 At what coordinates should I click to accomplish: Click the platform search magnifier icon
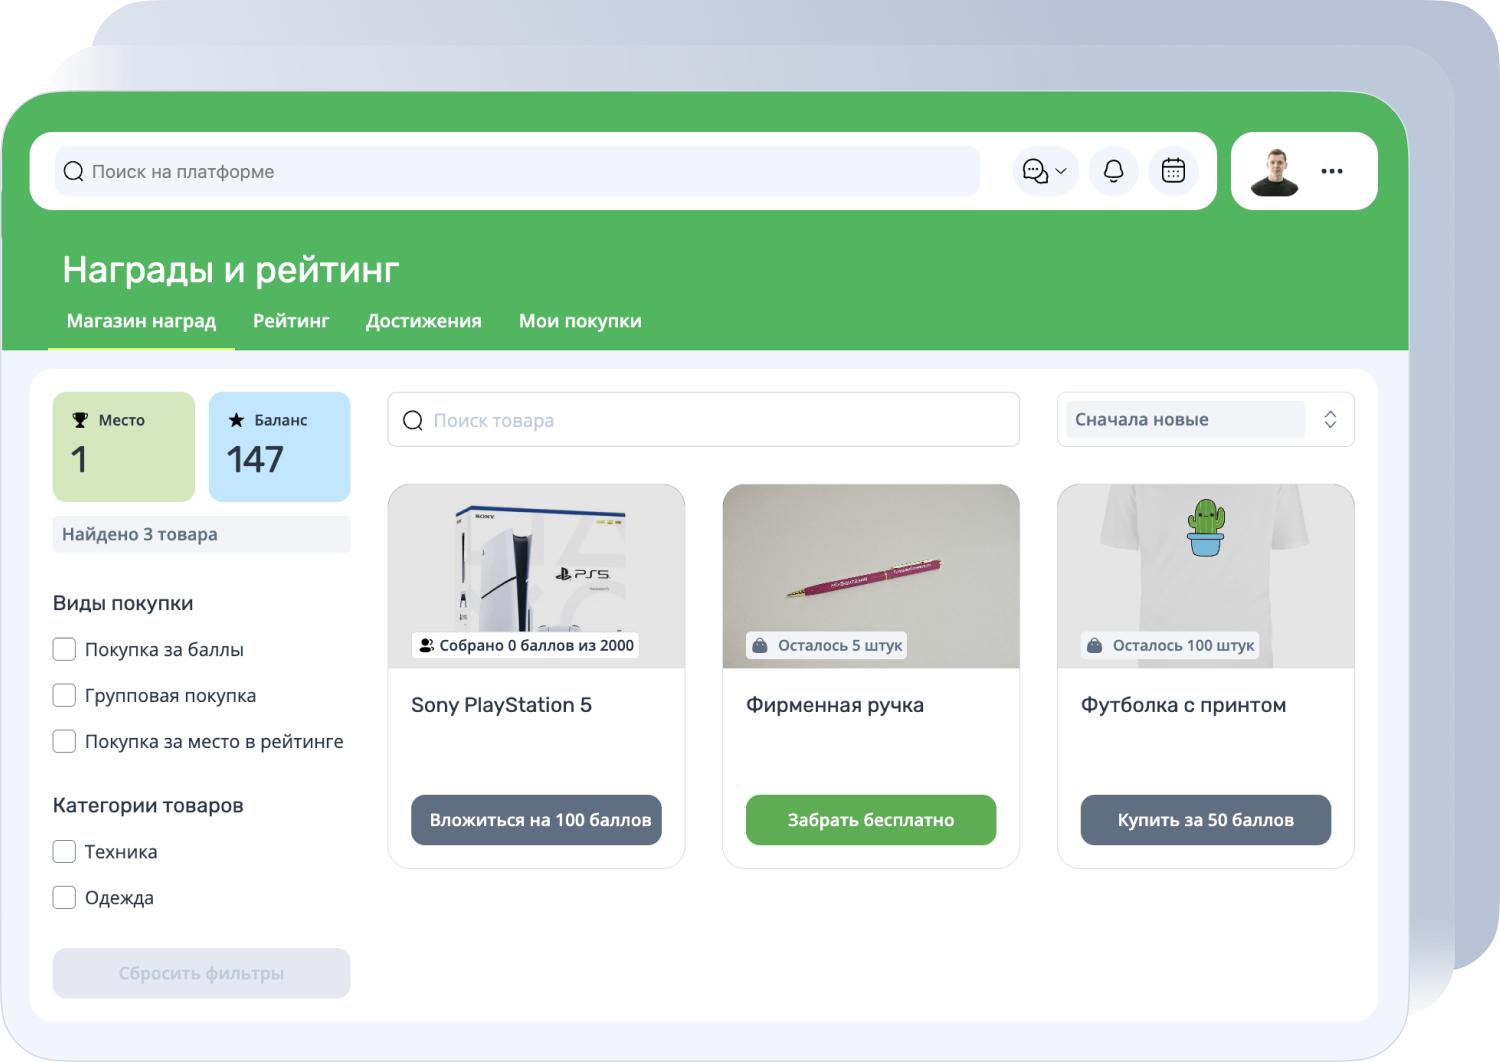73,172
